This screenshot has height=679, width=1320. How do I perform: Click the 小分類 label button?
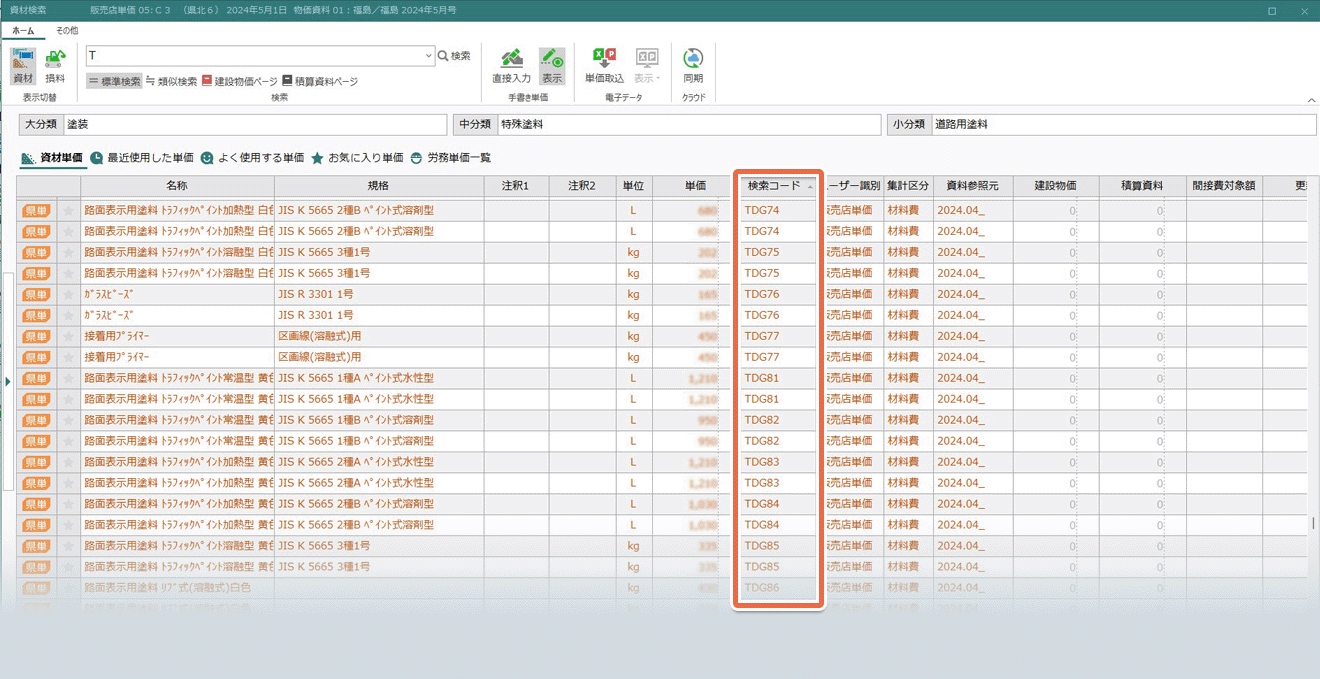coord(909,124)
